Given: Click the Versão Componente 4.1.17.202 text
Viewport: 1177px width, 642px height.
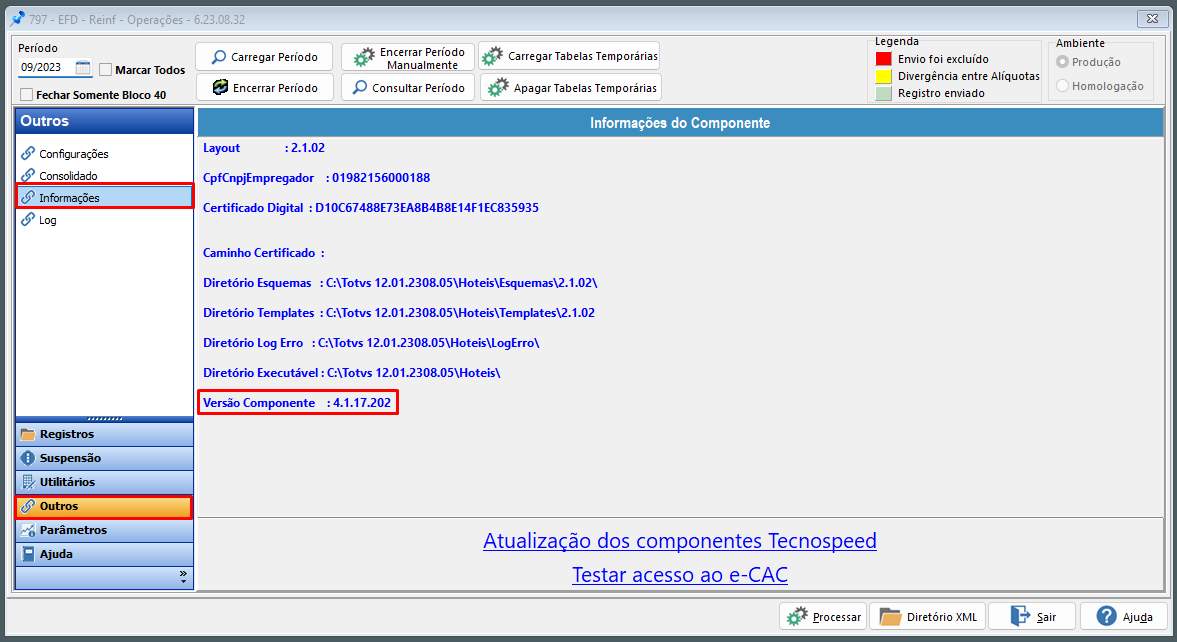Looking at the screenshot, I should [x=297, y=402].
